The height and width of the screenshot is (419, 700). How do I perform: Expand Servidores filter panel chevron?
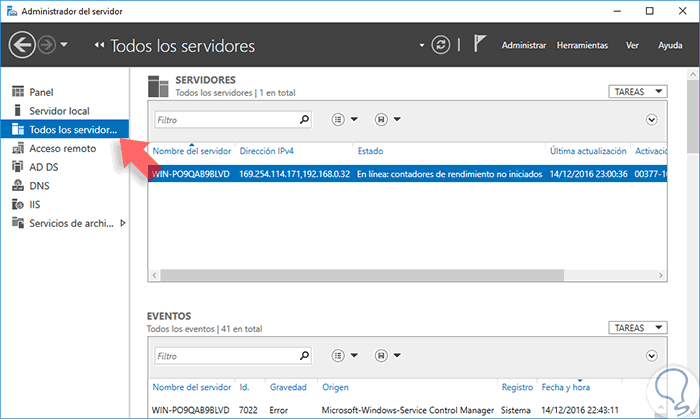point(651,120)
